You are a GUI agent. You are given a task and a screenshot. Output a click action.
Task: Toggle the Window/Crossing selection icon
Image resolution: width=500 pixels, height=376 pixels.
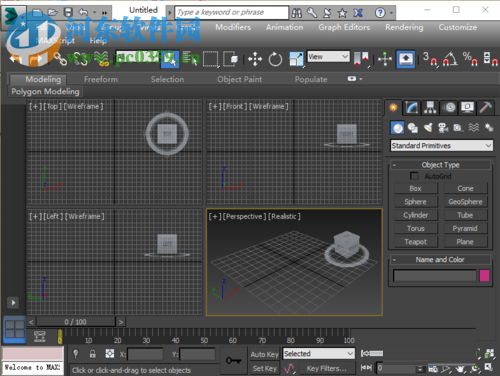(231, 59)
